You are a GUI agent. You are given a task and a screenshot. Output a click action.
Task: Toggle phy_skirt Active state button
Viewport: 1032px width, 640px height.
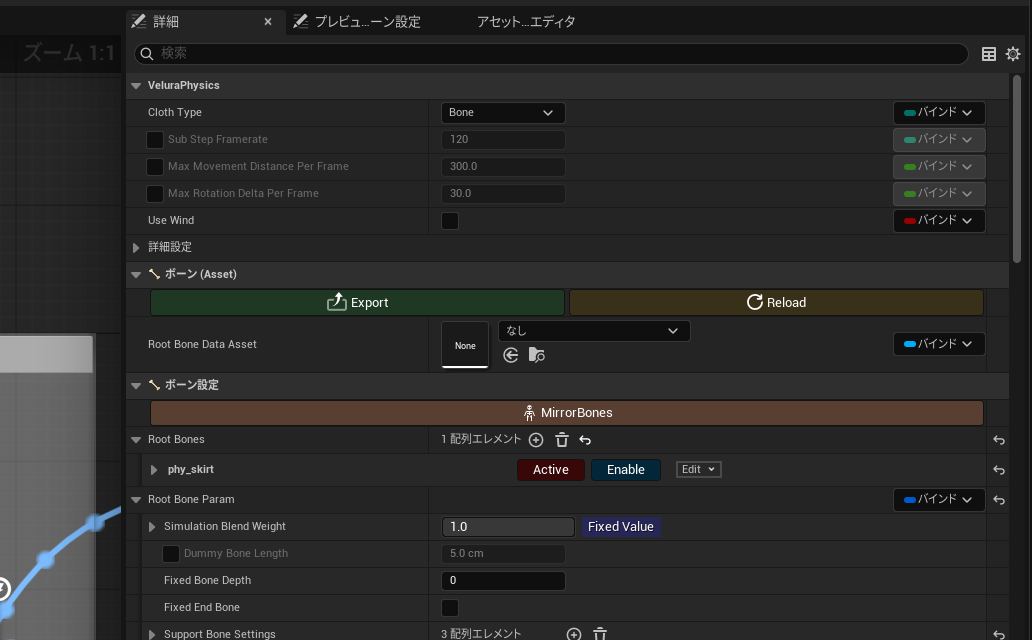point(551,469)
